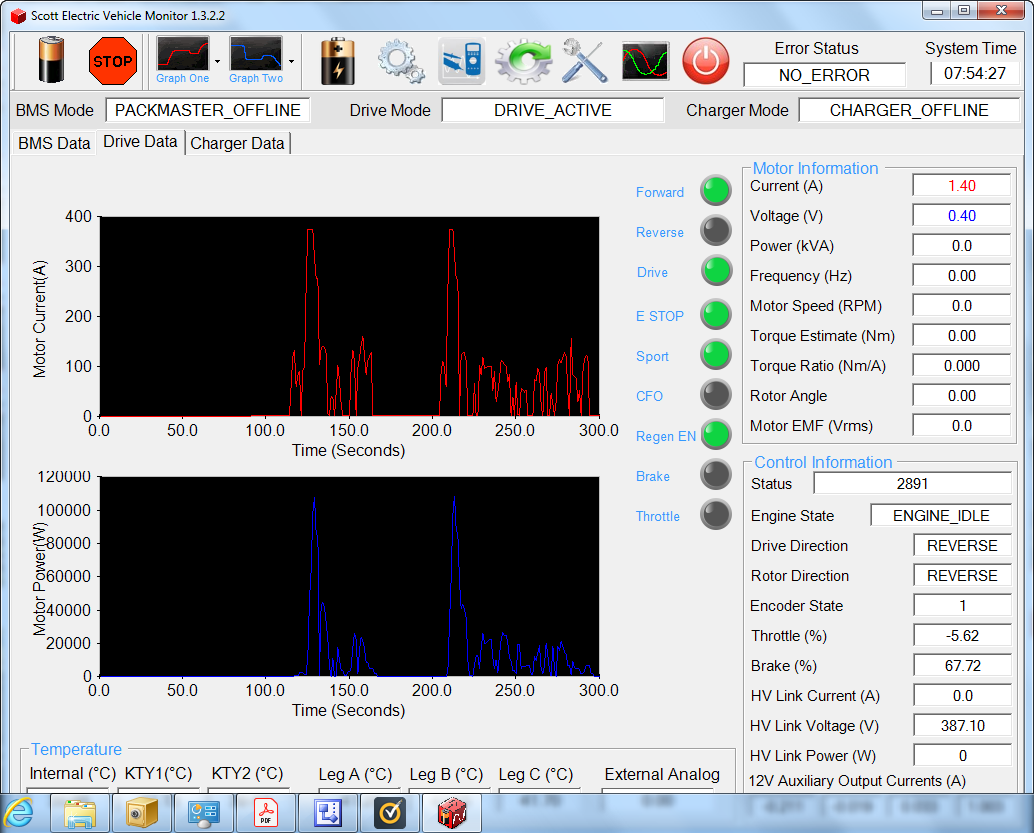Toggle the Regen EN indicator
1034x833 pixels.
pos(716,434)
